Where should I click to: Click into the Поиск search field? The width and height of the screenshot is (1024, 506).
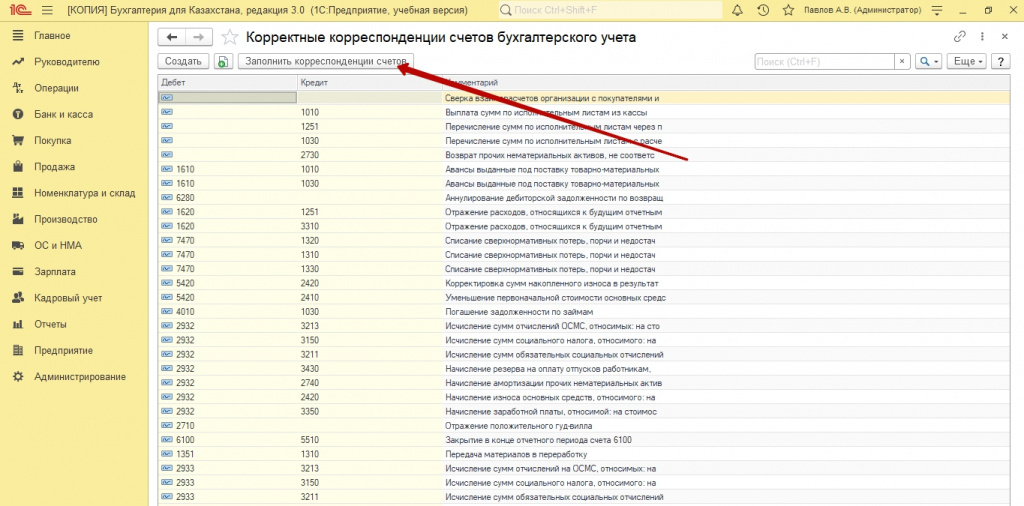824,61
